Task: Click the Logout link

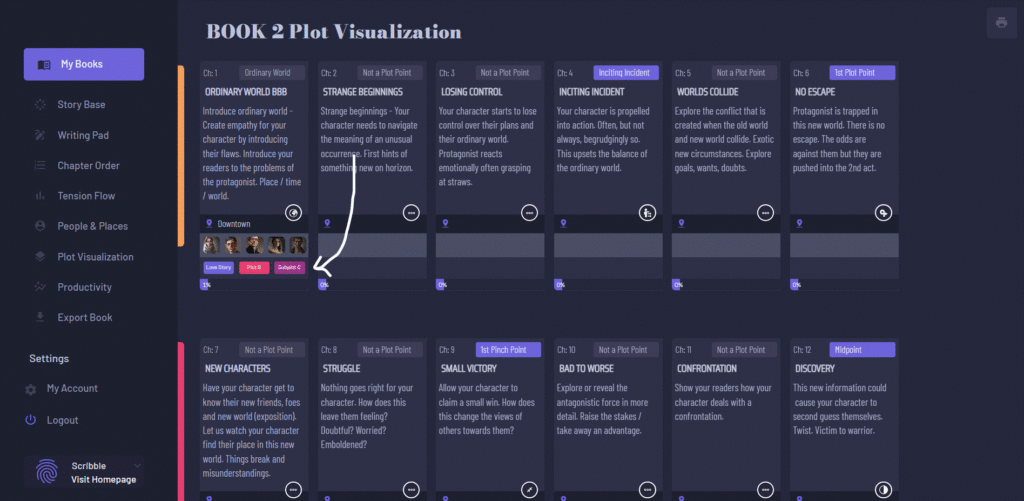Action: click(x=62, y=420)
